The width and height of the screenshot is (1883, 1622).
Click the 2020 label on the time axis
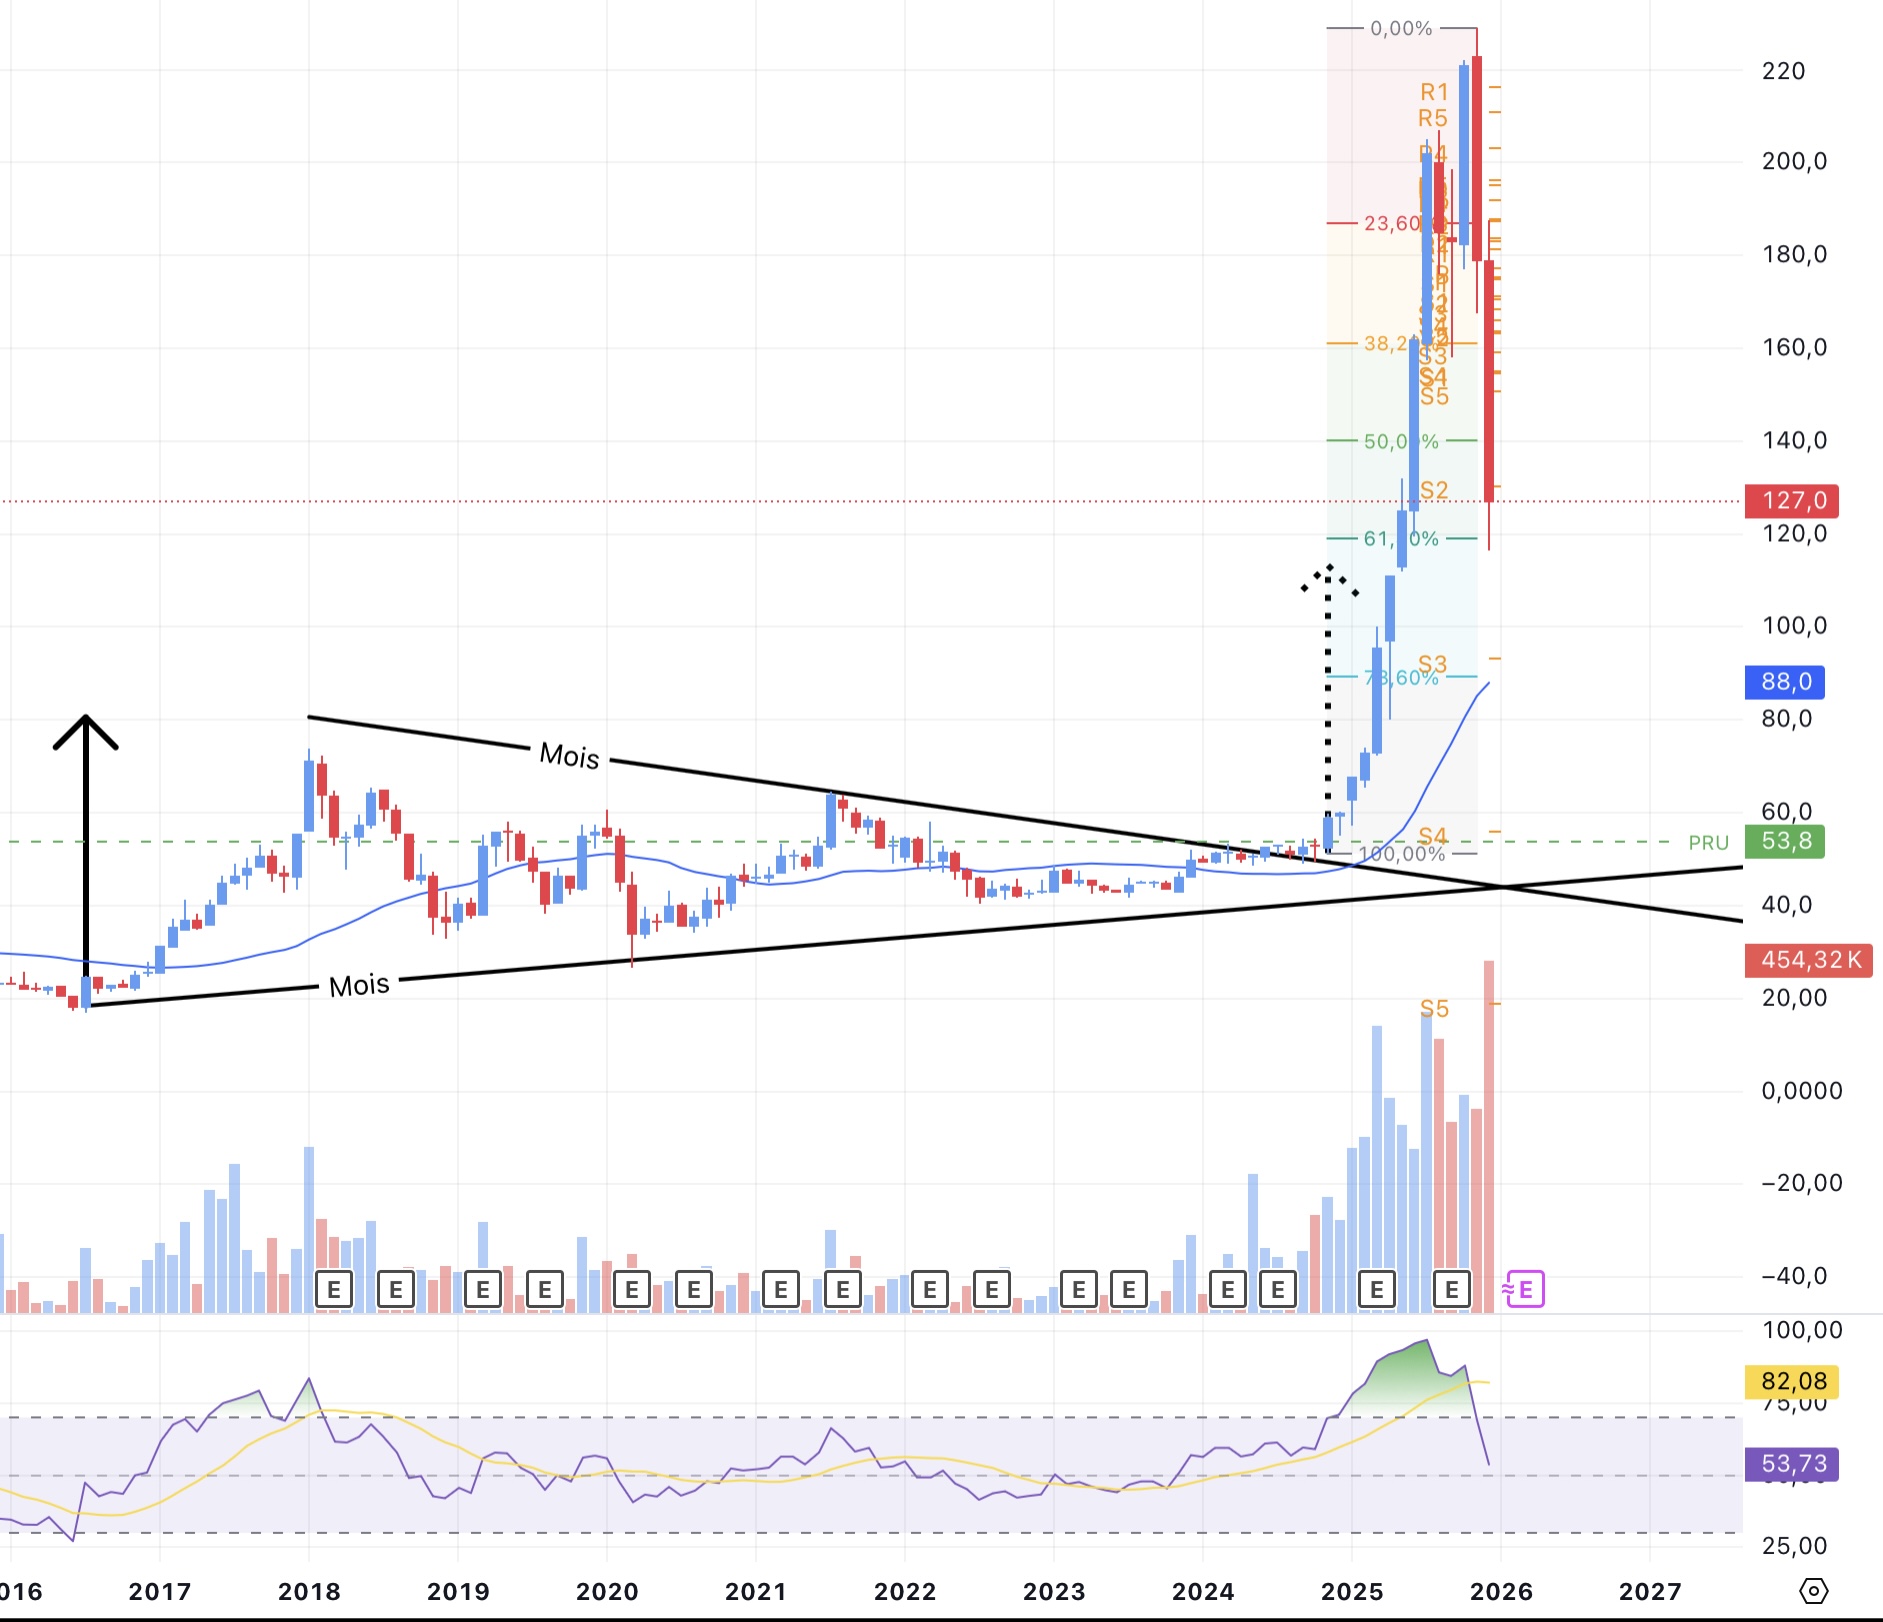[607, 1591]
